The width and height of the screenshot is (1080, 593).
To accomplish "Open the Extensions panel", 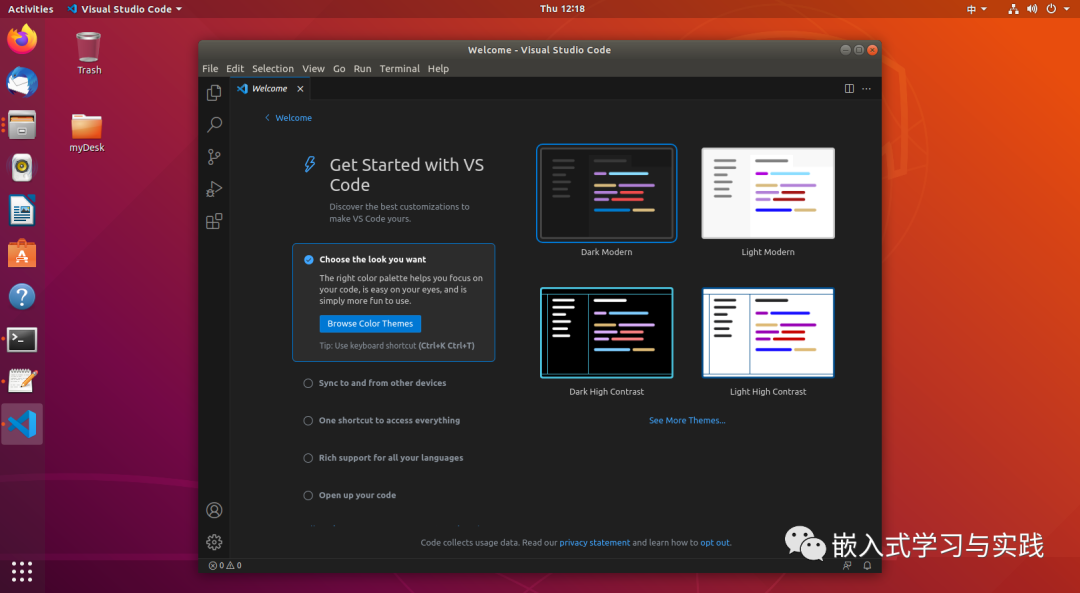I will [x=213, y=221].
